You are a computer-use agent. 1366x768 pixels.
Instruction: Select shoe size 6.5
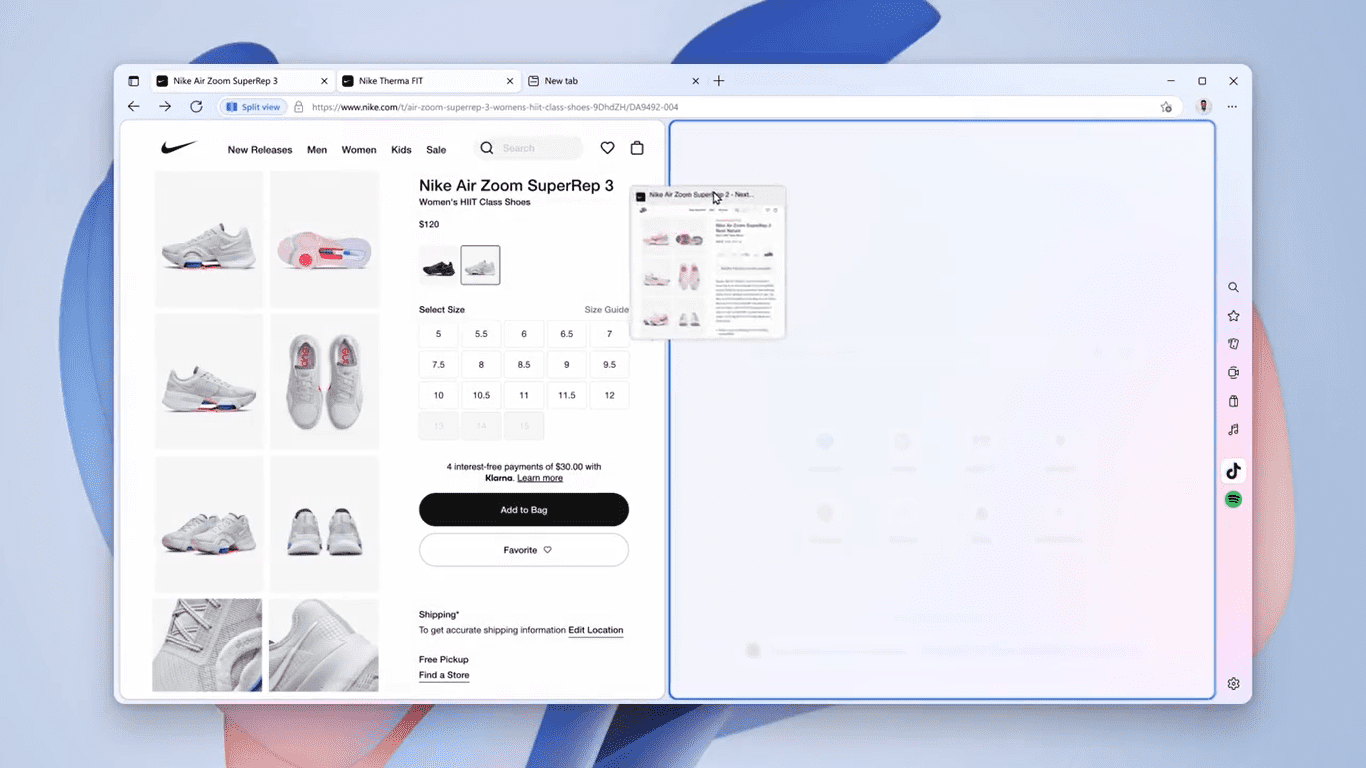[567, 334]
